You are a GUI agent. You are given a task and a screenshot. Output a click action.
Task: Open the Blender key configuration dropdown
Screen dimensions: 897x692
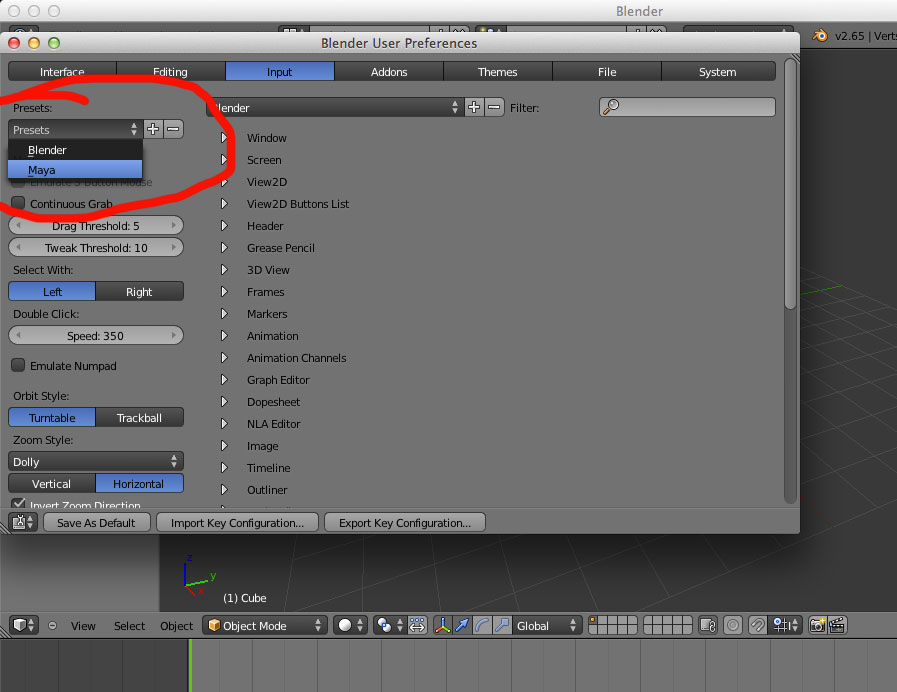pyautogui.click(x=334, y=107)
